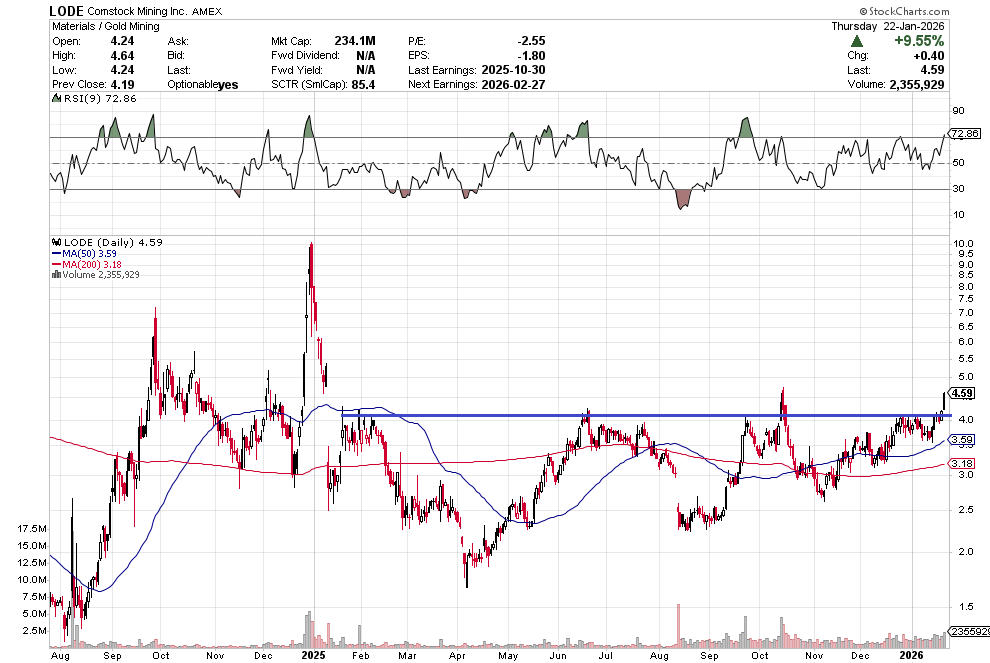990x663 pixels.
Task: Click the P/E value -2.55
Action: click(531, 41)
